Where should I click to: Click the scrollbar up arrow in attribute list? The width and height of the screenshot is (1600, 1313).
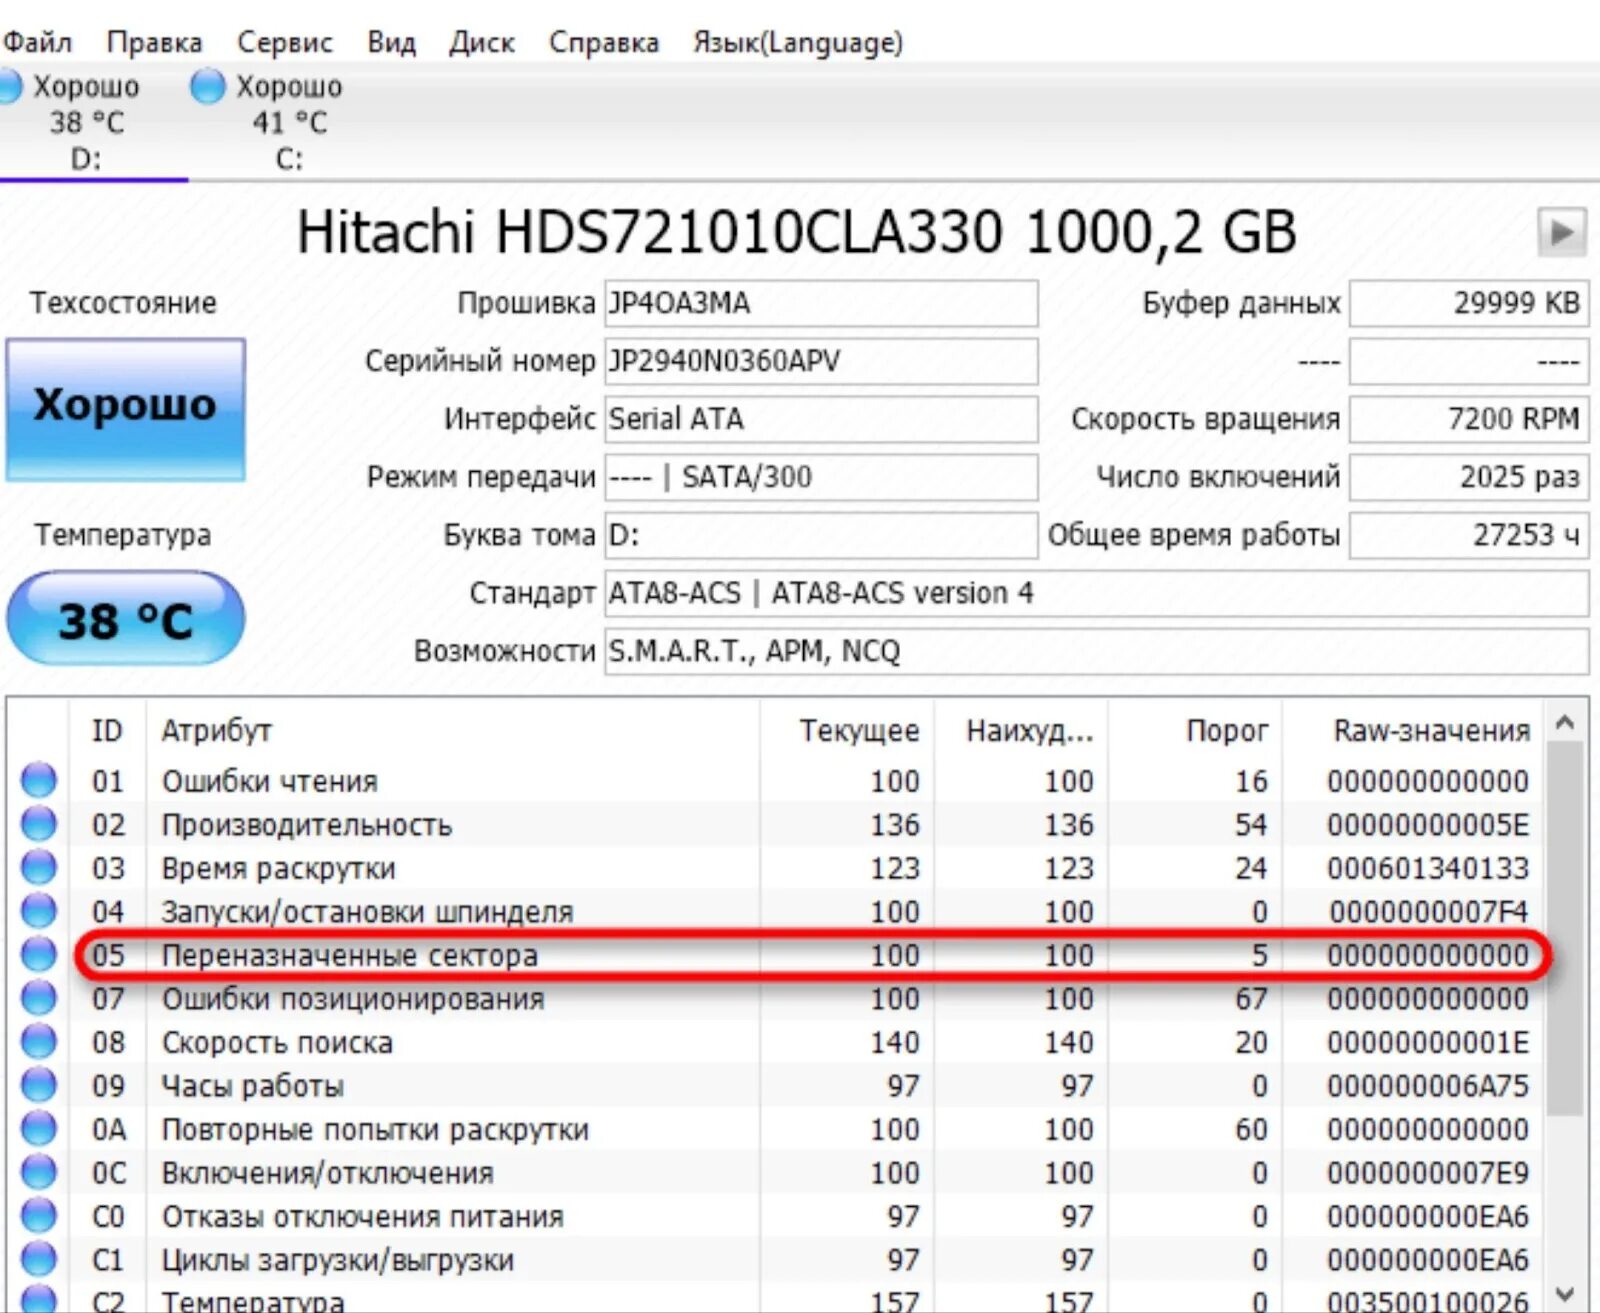tap(1566, 722)
